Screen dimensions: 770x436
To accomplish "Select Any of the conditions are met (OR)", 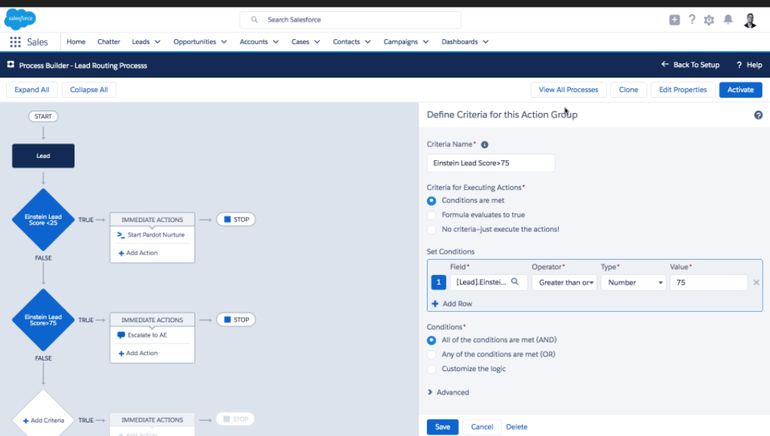I will pos(431,354).
